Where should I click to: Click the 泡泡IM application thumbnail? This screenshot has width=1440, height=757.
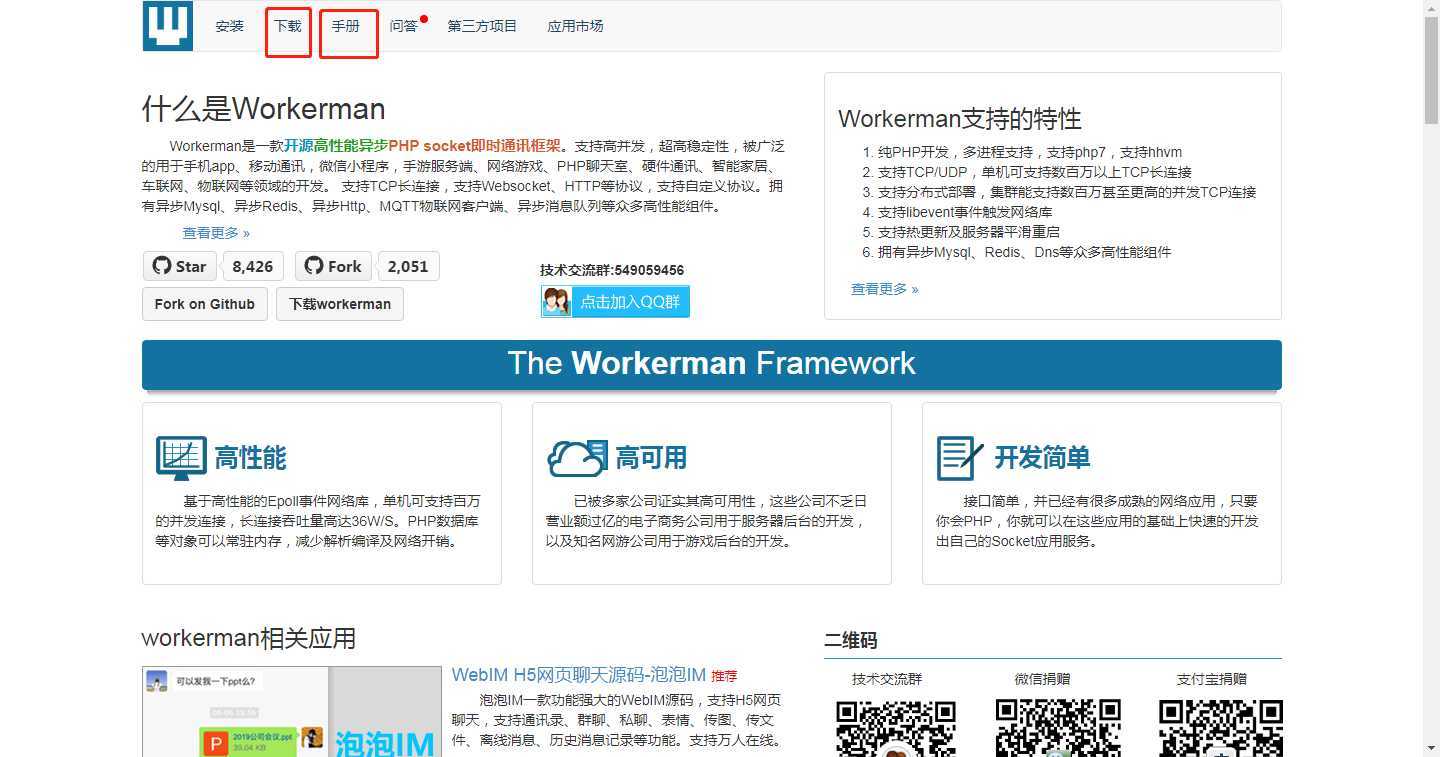[x=292, y=711]
